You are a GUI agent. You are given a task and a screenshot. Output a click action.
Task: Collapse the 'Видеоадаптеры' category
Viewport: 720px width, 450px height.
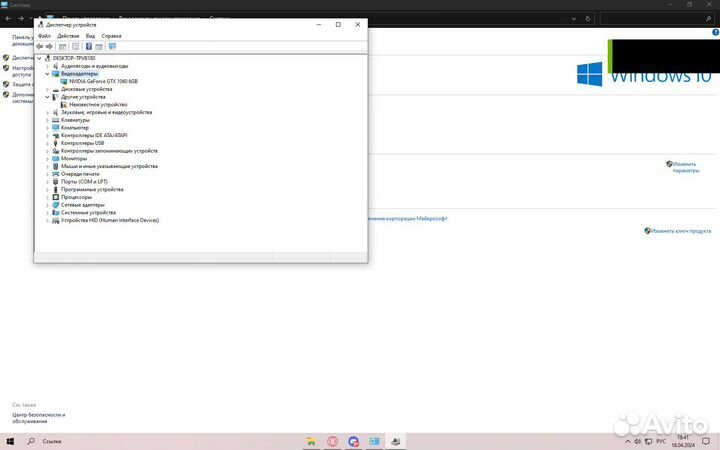[47, 73]
